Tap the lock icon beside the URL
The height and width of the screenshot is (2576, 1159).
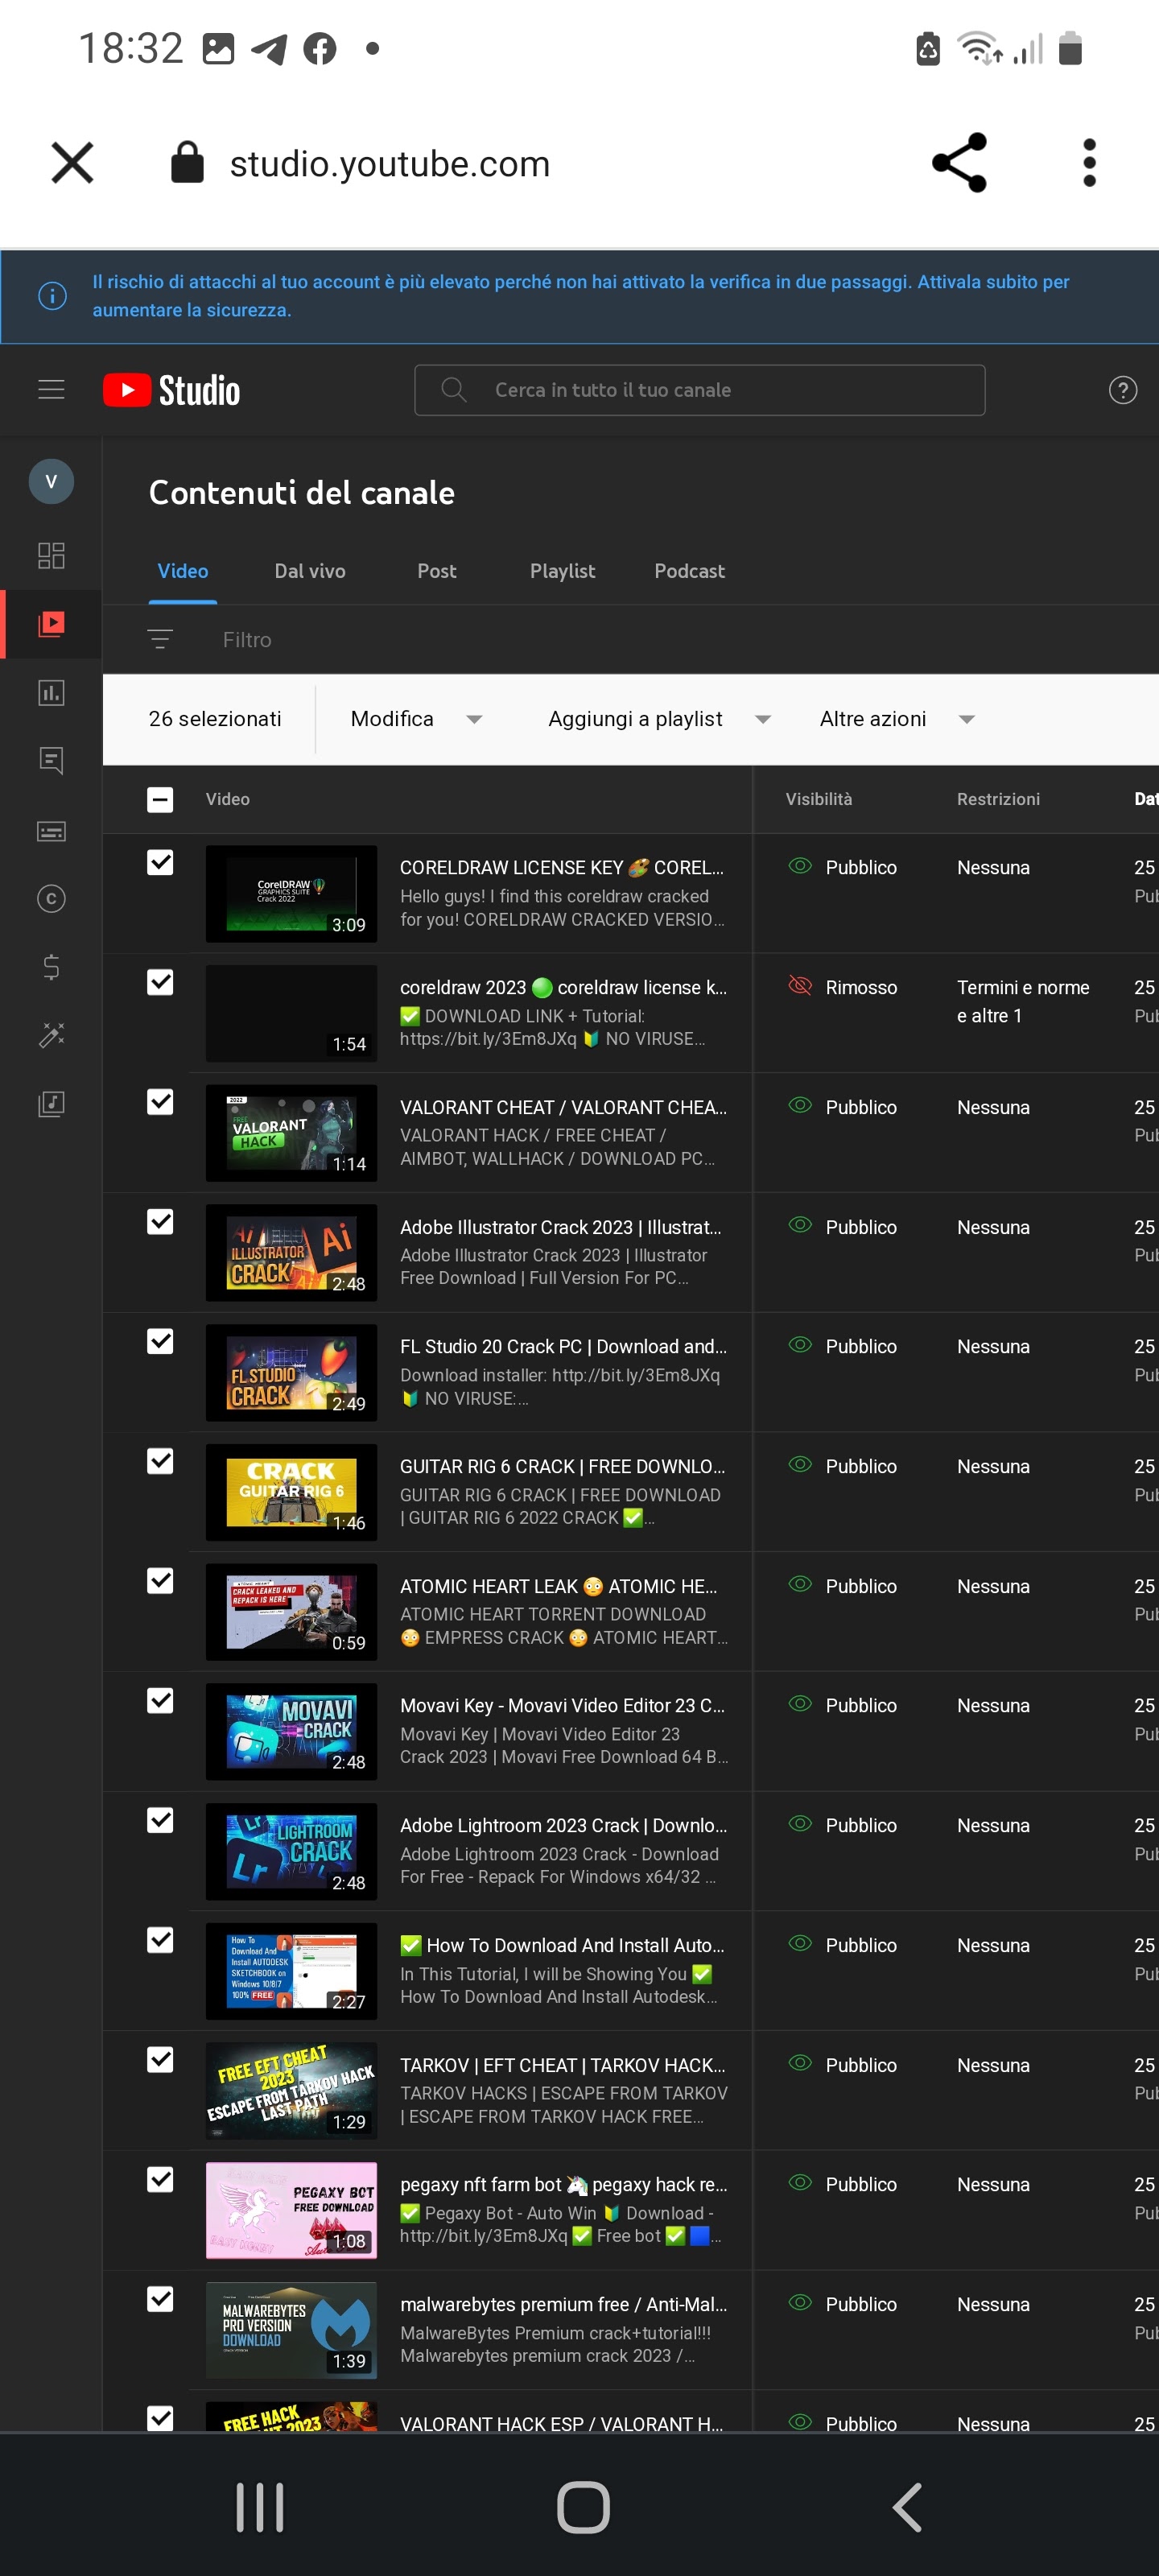(x=187, y=162)
